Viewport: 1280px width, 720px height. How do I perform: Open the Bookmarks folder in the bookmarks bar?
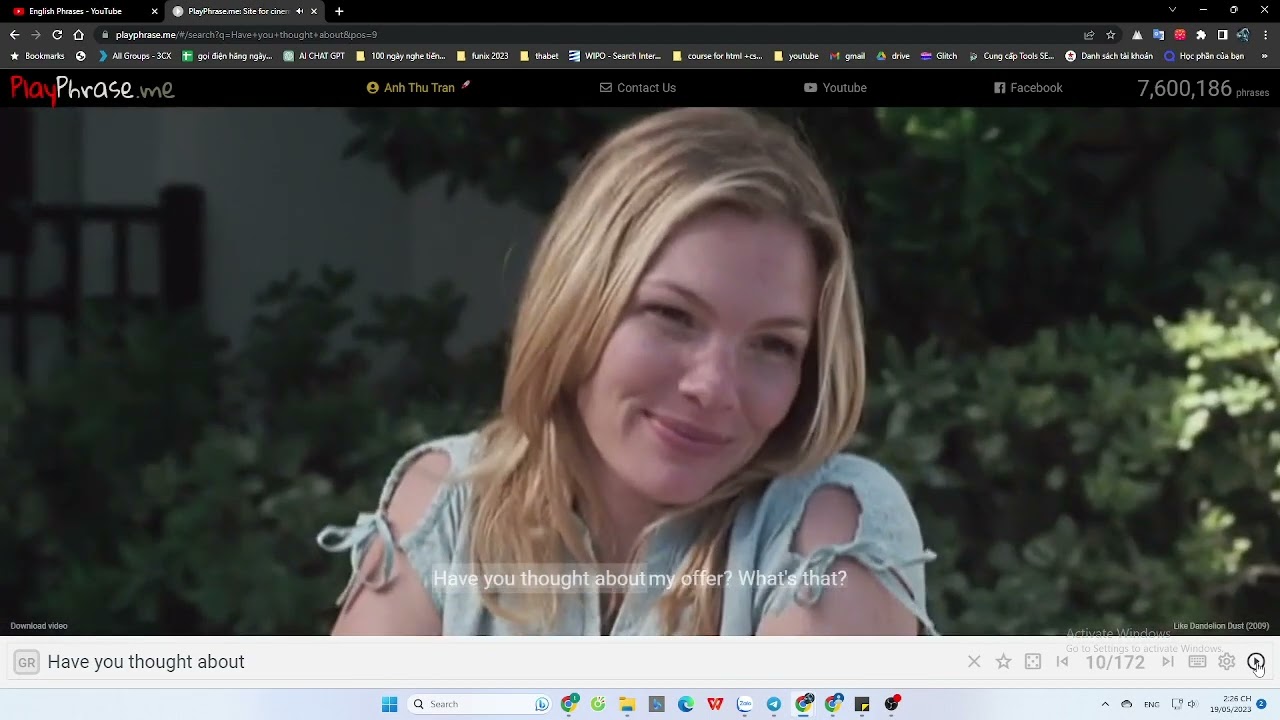tap(37, 56)
